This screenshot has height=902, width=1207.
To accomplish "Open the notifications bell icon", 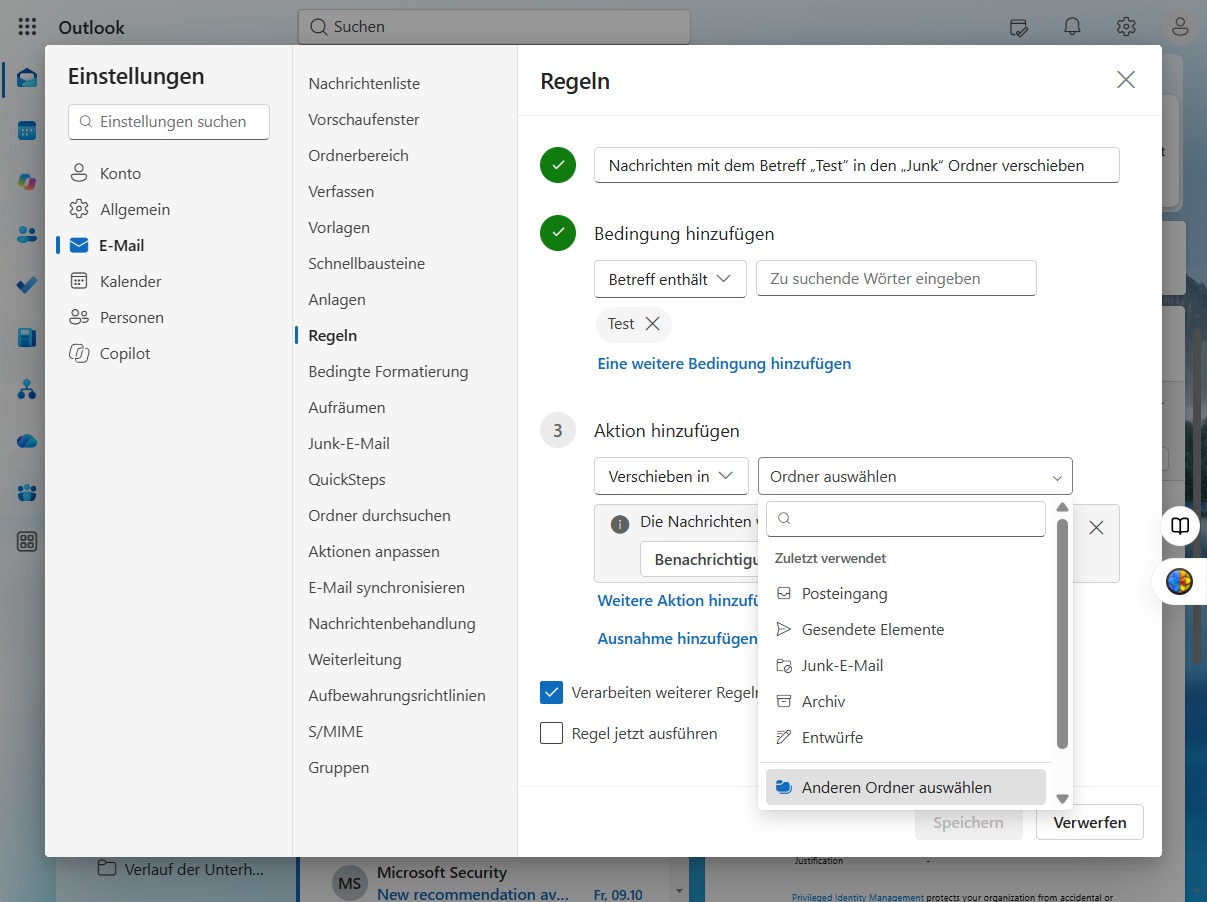I will (x=1073, y=27).
